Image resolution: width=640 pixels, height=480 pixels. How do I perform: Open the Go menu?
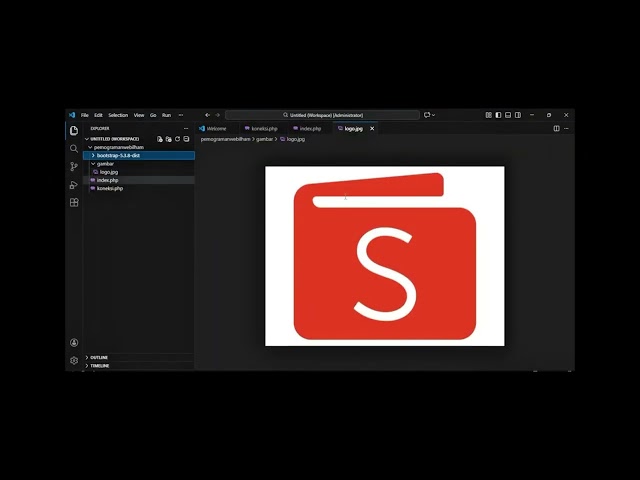coord(153,115)
